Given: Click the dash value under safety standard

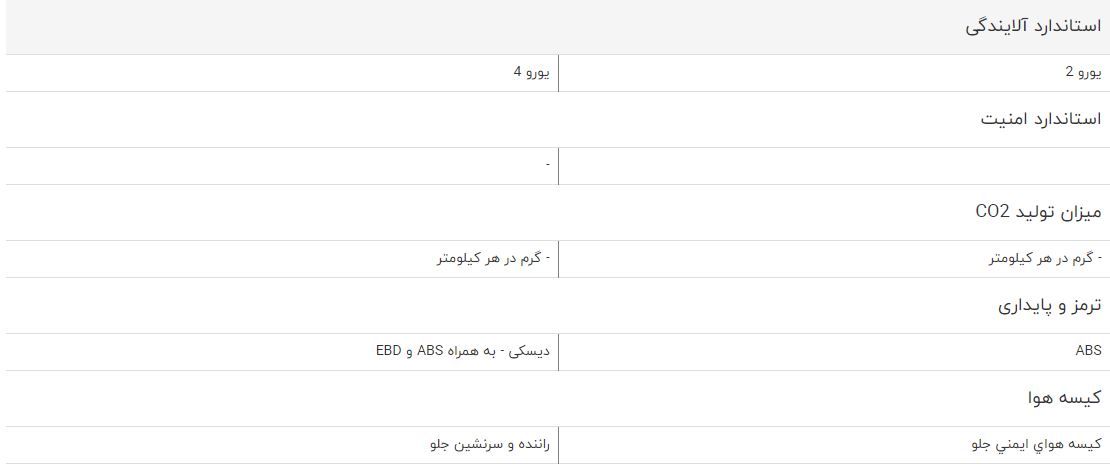Looking at the screenshot, I should (547, 165).
